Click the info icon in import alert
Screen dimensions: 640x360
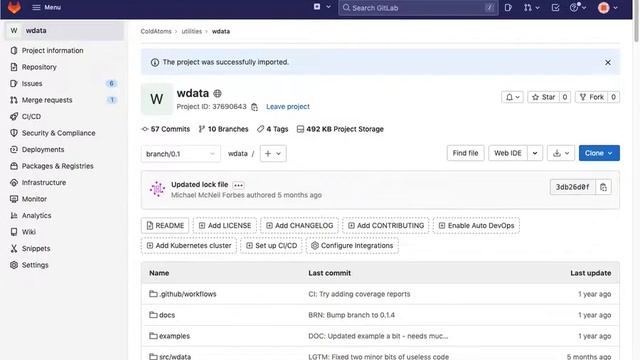tap(155, 62)
